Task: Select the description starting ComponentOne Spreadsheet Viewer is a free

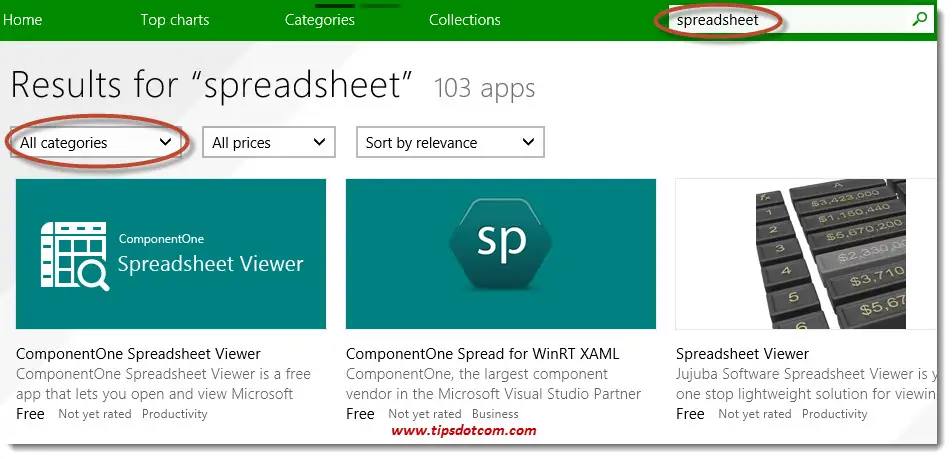Action: click(x=163, y=384)
